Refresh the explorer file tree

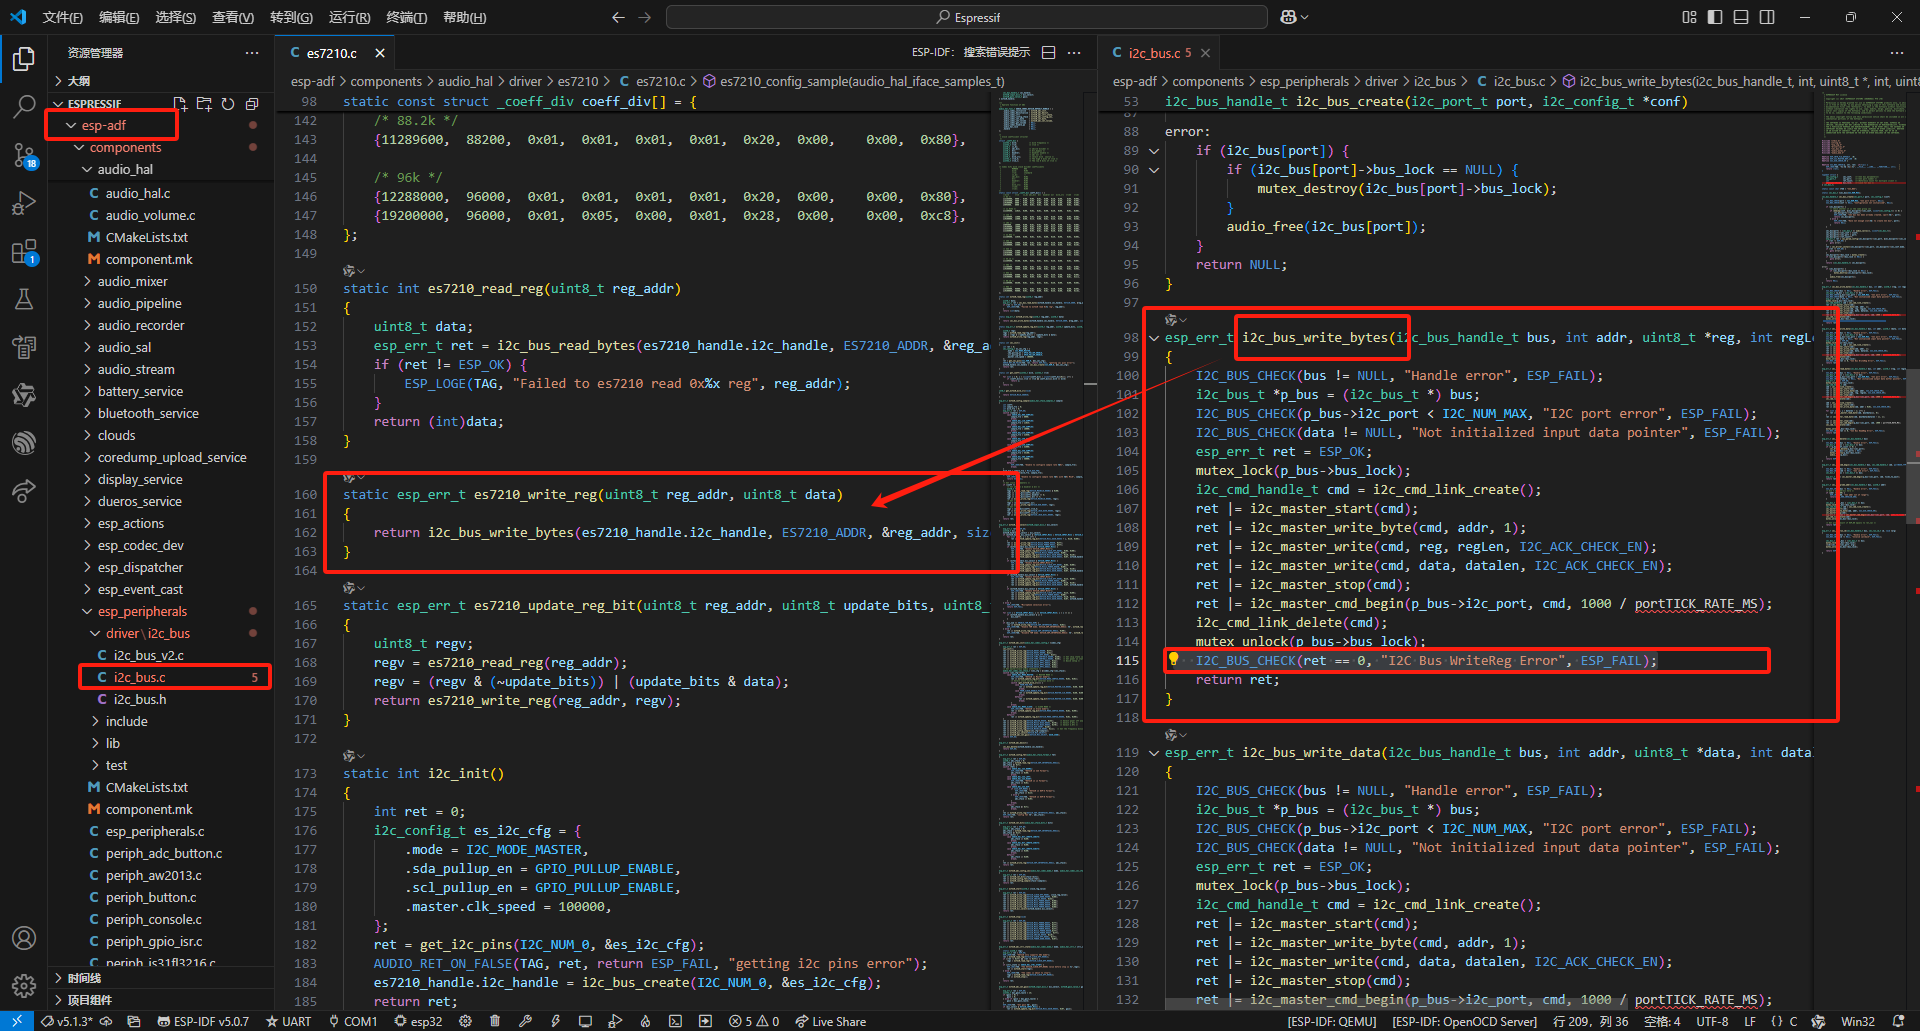[228, 104]
